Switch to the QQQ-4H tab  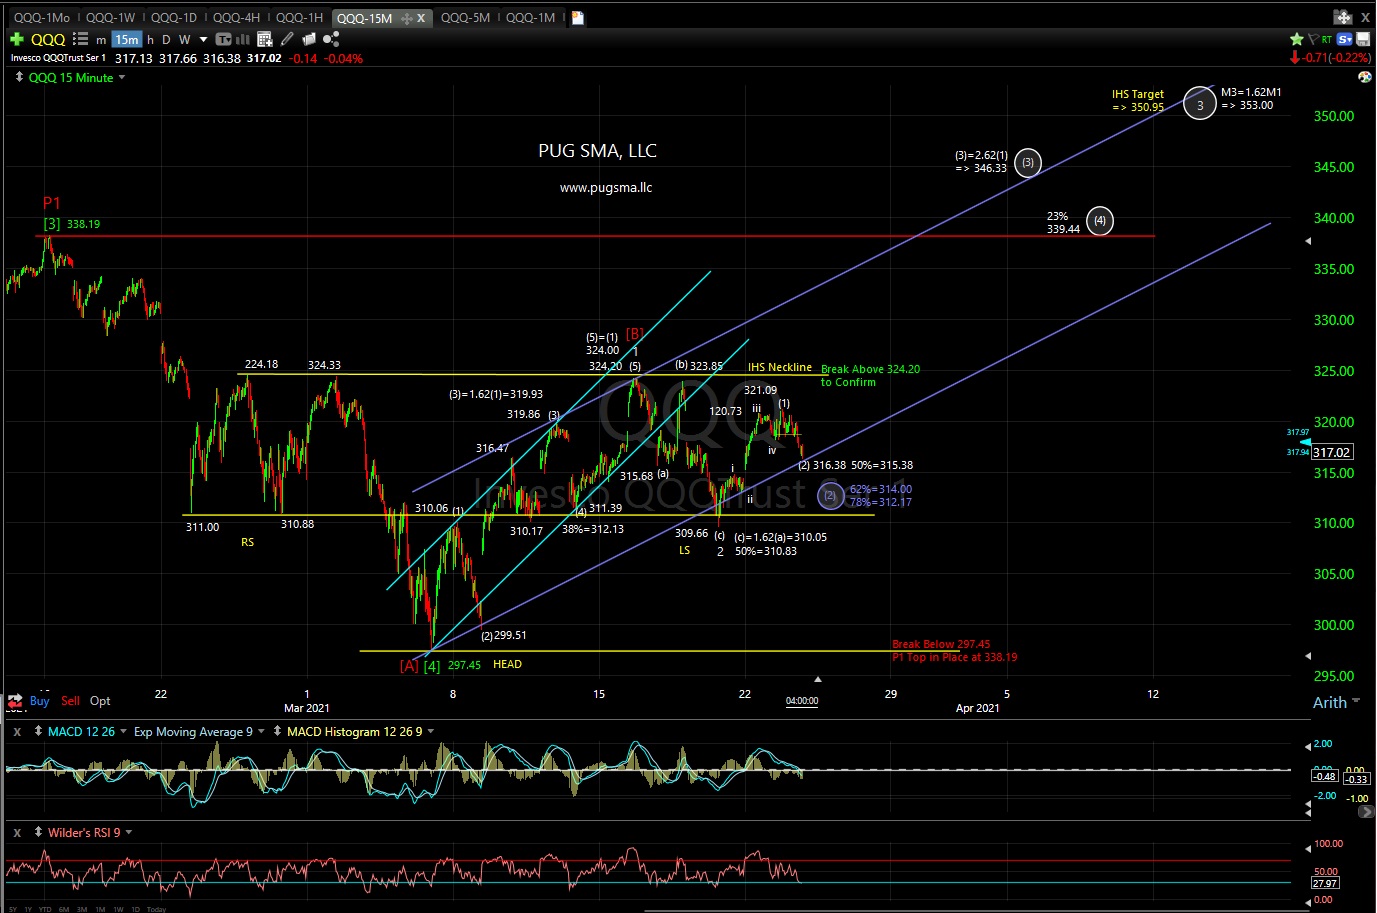[236, 17]
